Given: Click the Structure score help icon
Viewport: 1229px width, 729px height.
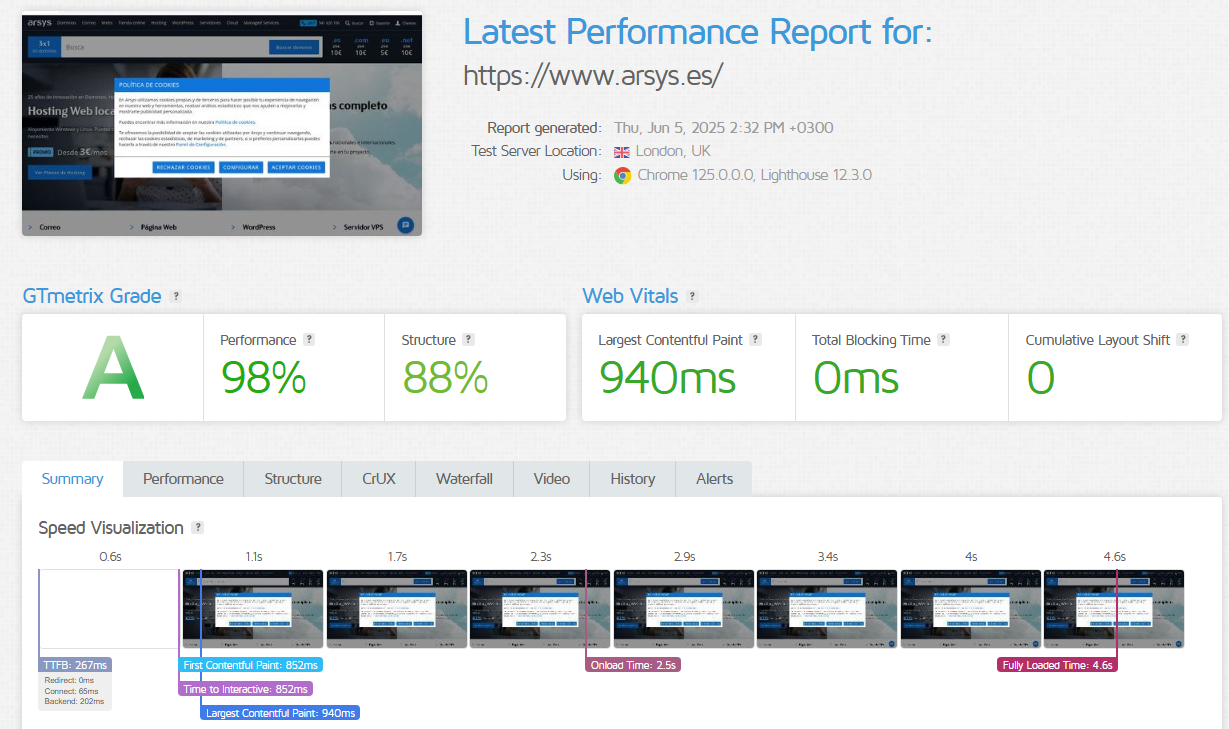Looking at the screenshot, I should [x=468, y=340].
